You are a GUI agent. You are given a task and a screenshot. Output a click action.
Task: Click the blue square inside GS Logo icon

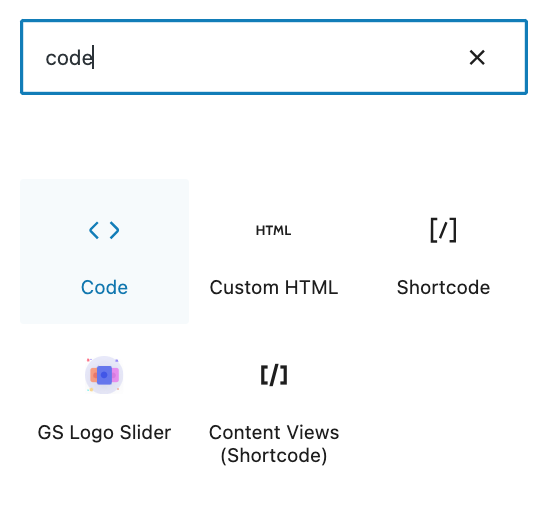pos(104,375)
